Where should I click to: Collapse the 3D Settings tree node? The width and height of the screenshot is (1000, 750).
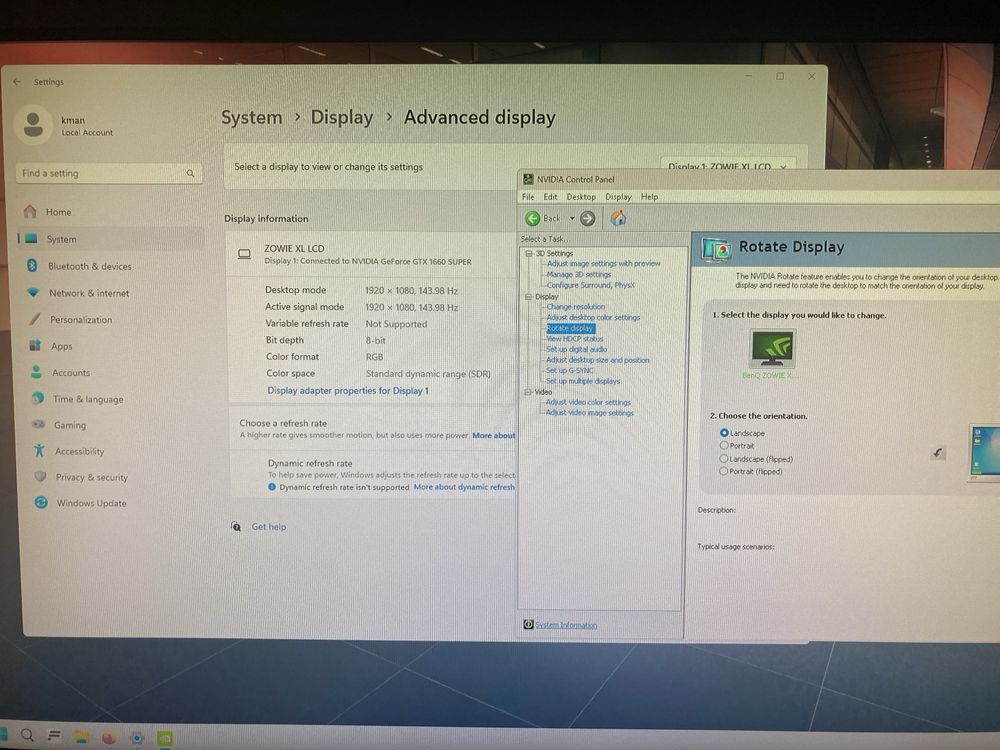528,253
